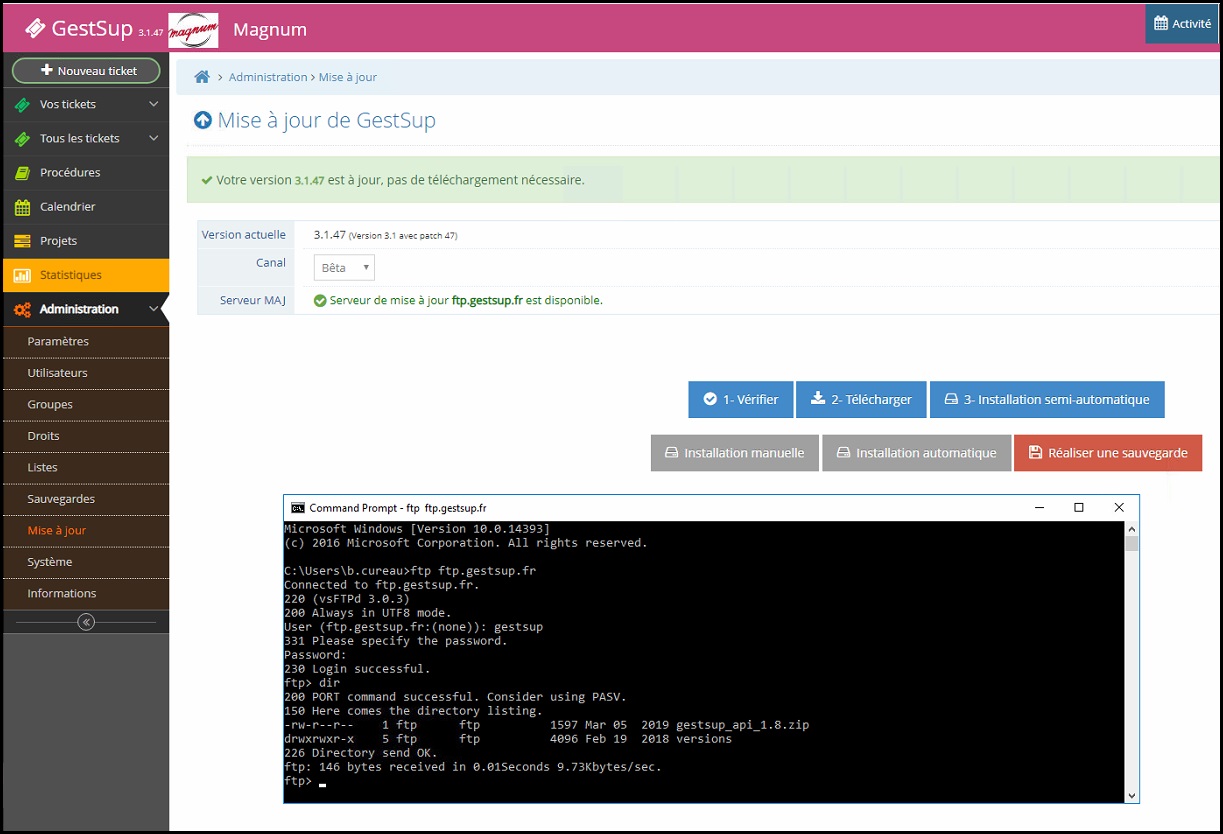Open the Calendrier calendar icon
1223x834 pixels.
pyautogui.click(x=22, y=207)
